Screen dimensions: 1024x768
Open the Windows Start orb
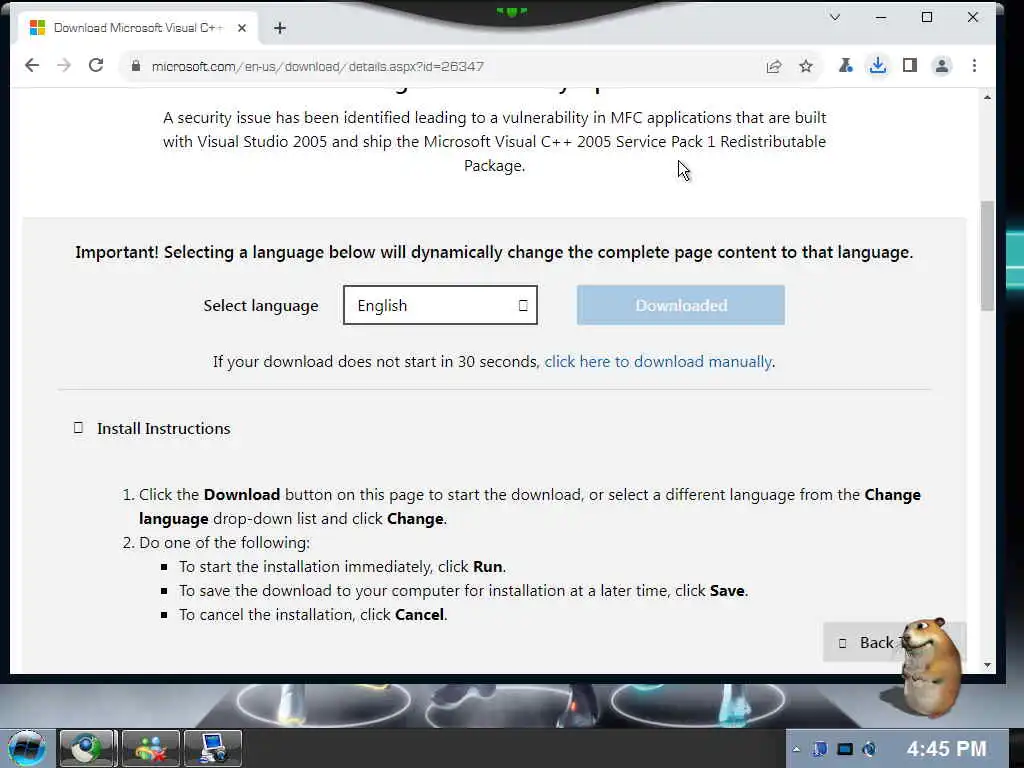[26, 748]
